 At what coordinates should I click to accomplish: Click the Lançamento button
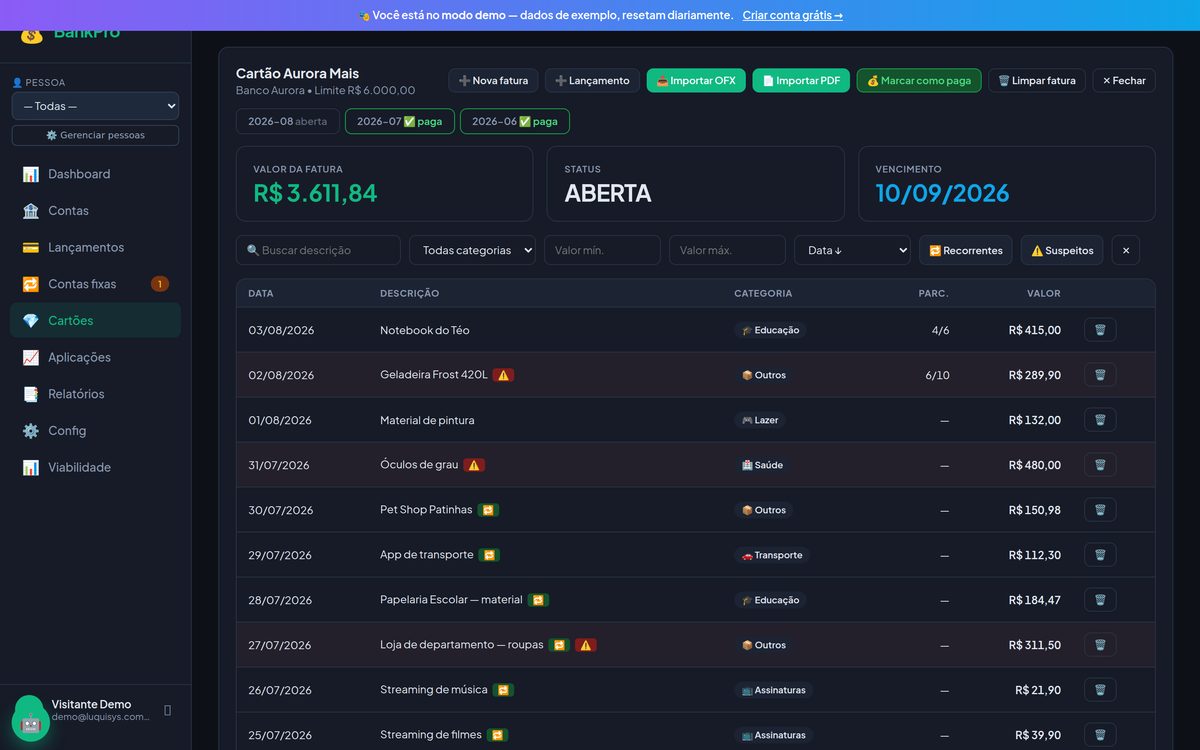[x=592, y=80]
